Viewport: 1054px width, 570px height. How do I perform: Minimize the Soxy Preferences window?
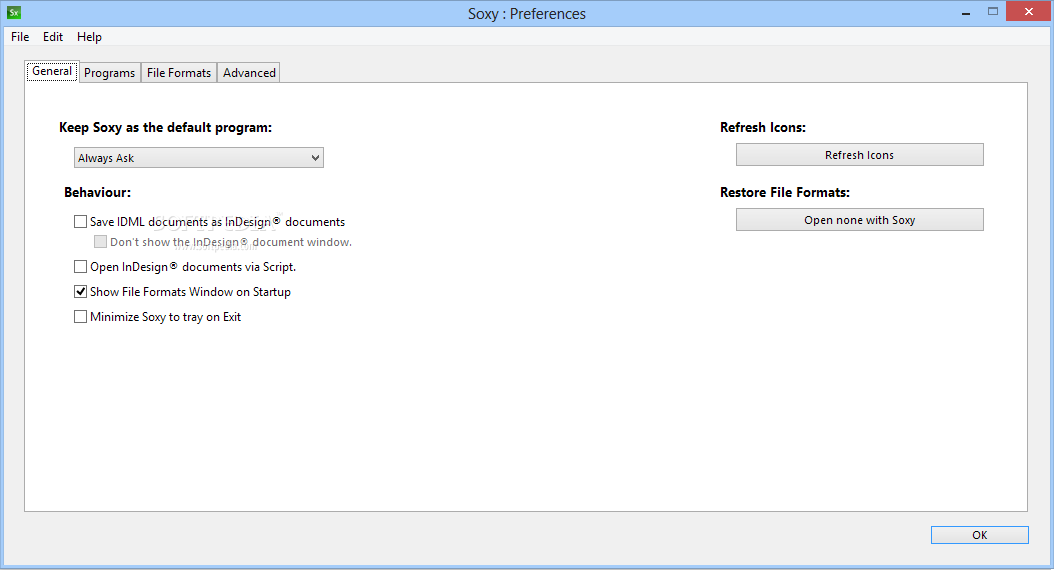pos(966,12)
